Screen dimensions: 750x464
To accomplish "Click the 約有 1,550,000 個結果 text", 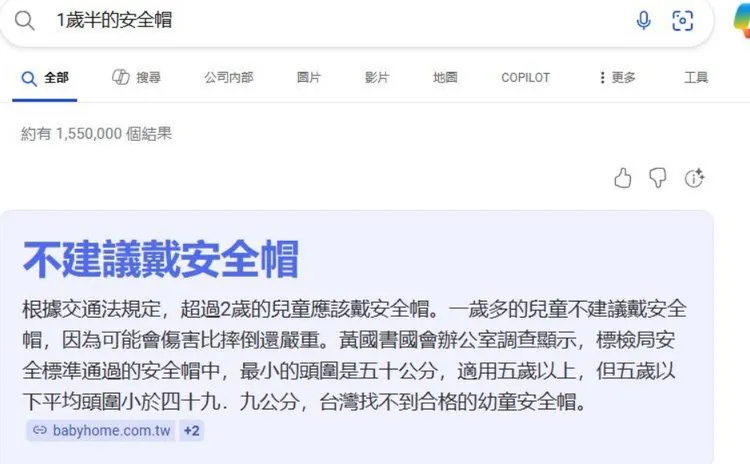I will point(96,133).
